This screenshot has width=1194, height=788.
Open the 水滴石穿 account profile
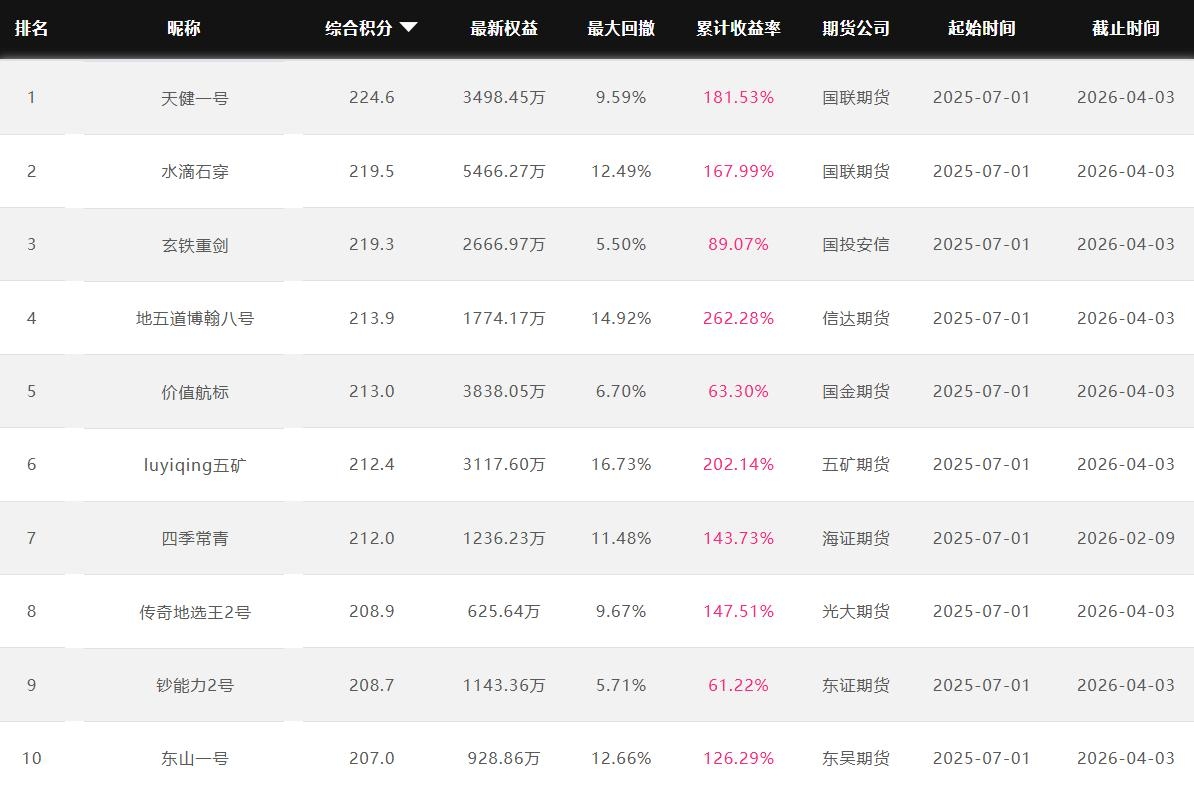pyautogui.click(x=195, y=171)
